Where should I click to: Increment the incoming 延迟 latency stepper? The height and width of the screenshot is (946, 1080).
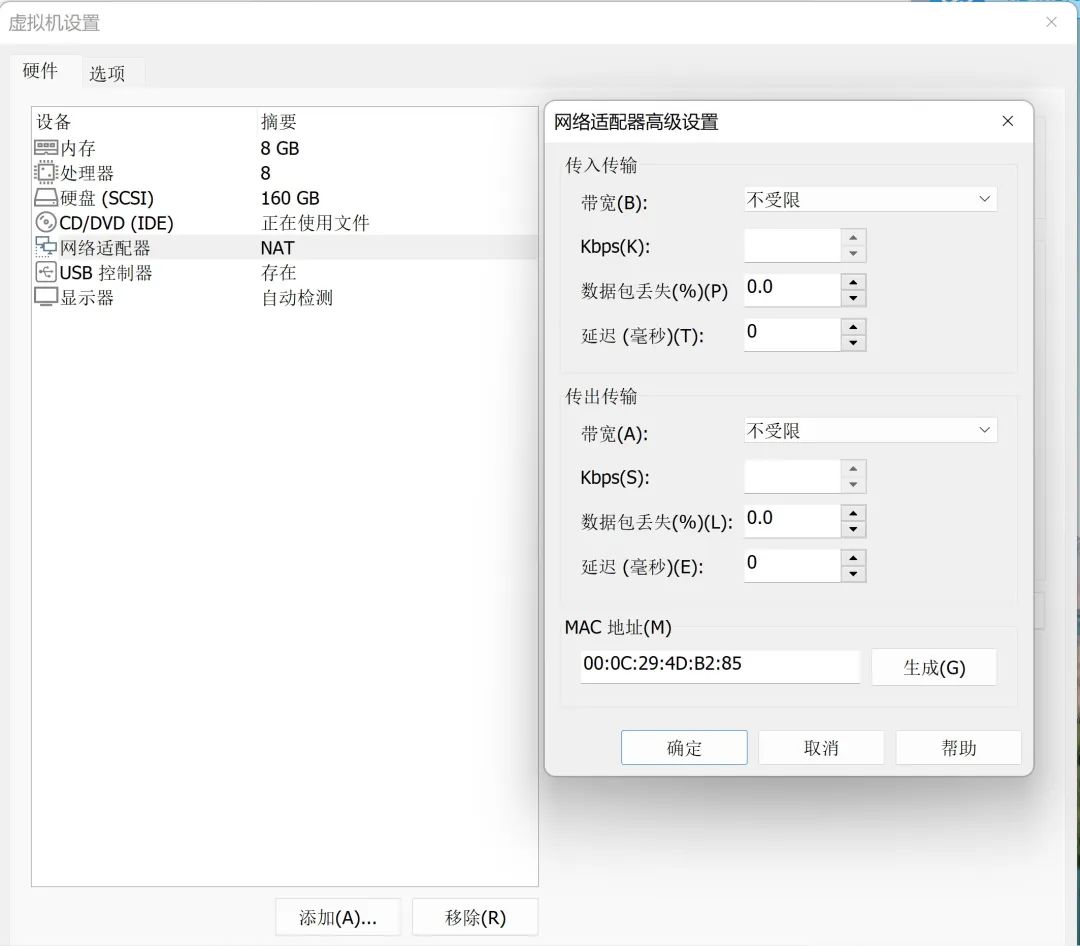coord(851,328)
